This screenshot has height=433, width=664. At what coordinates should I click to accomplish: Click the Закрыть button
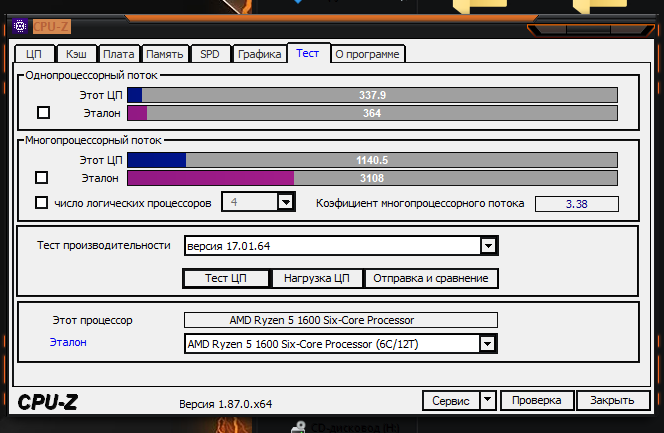pyautogui.click(x=612, y=400)
